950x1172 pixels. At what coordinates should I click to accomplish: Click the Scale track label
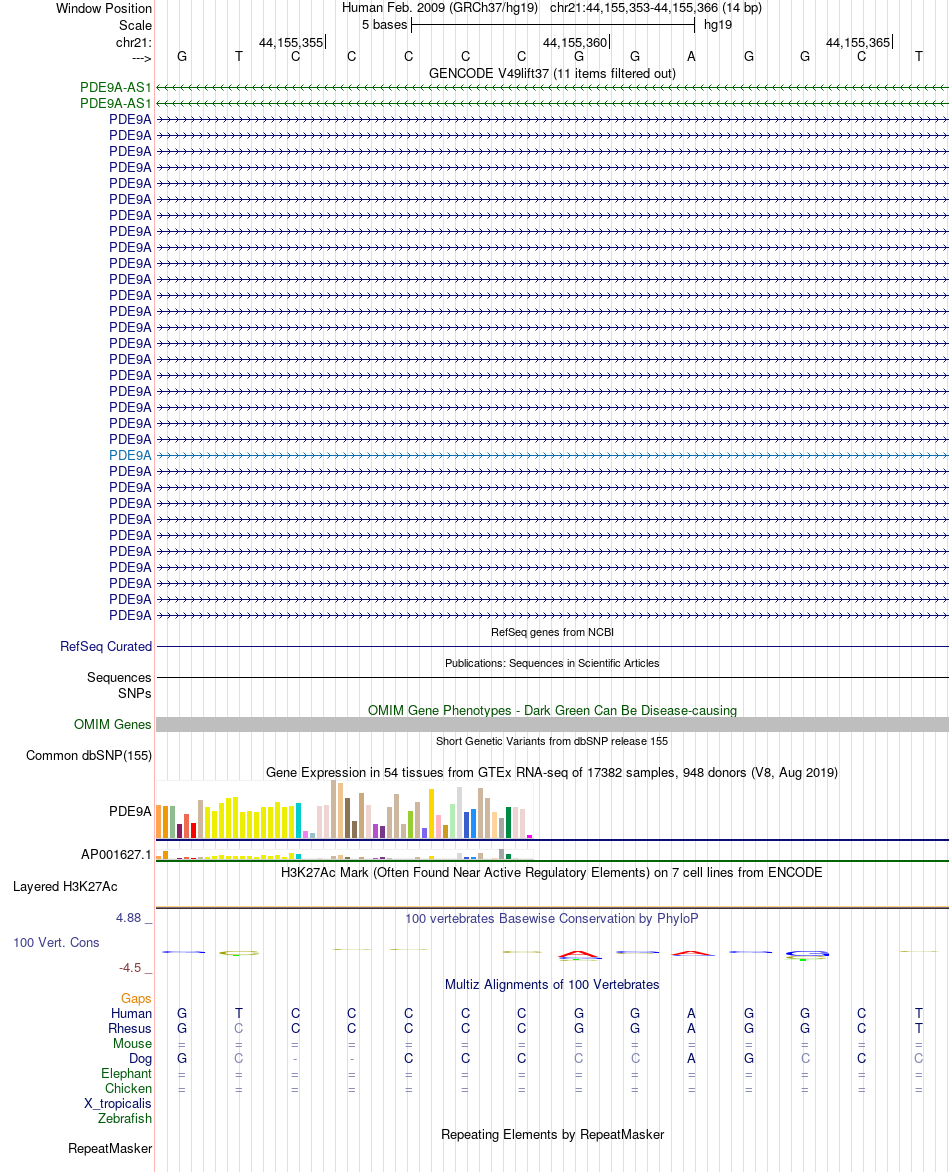135,25
